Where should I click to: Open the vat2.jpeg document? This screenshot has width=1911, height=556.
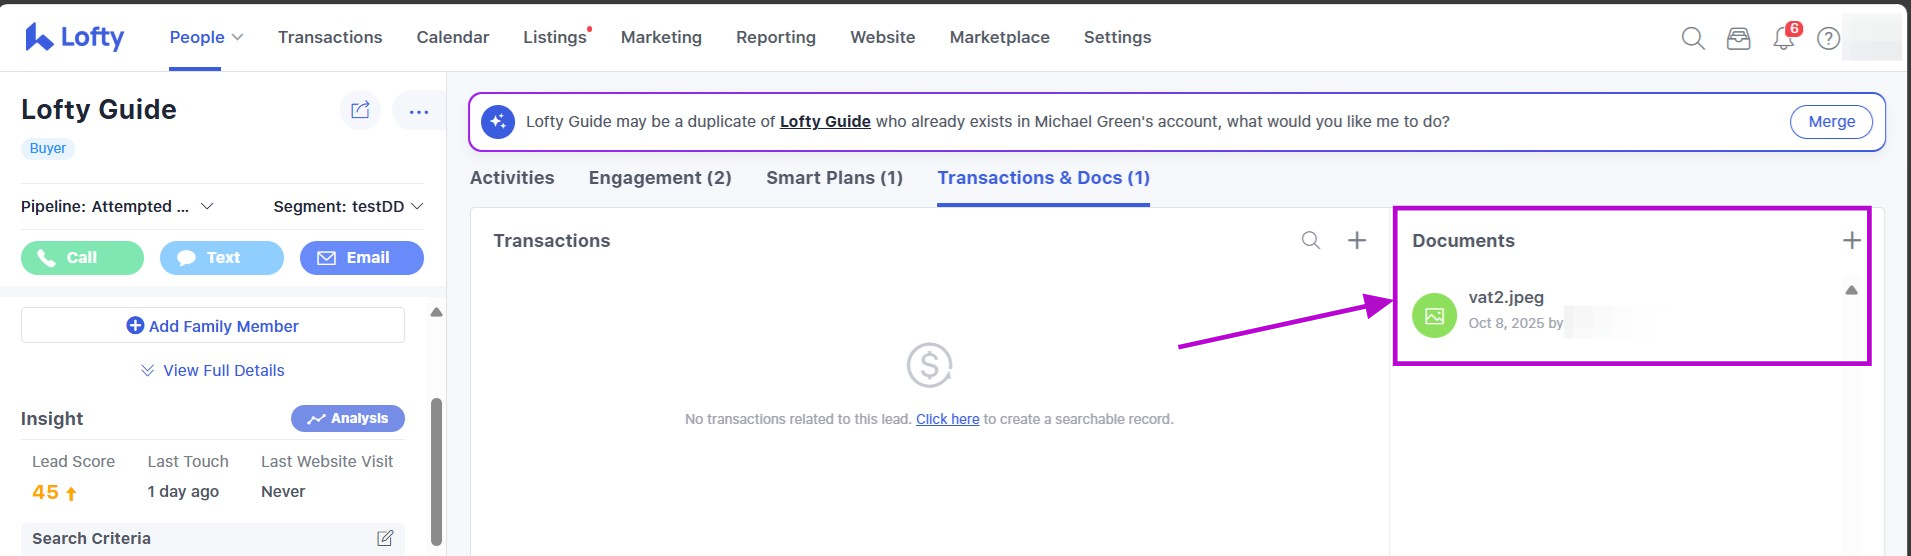pyautogui.click(x=1505, y=298)
